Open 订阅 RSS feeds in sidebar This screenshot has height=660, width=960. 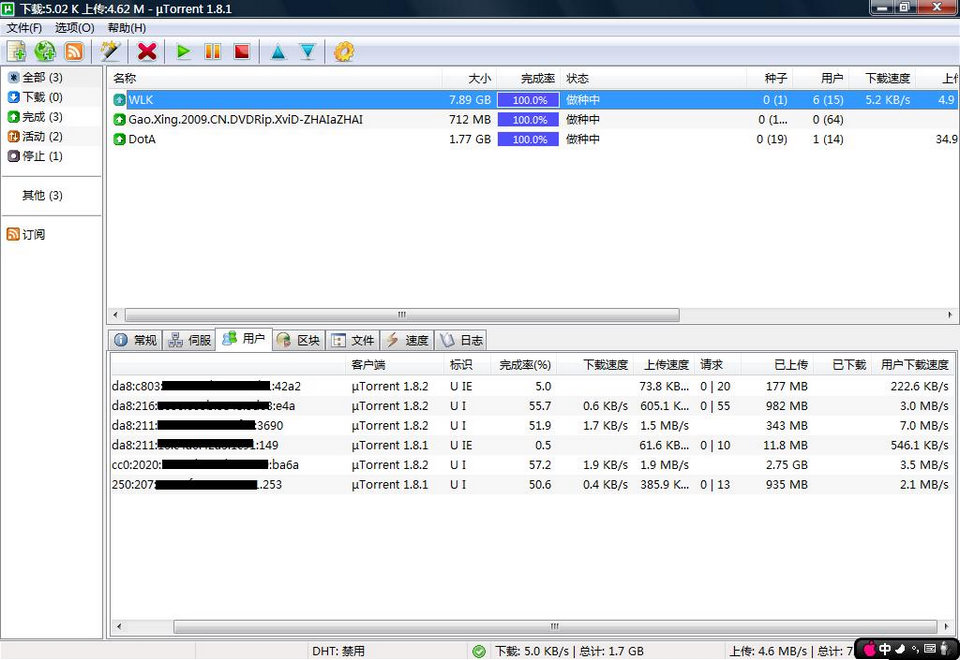(26, 234)
